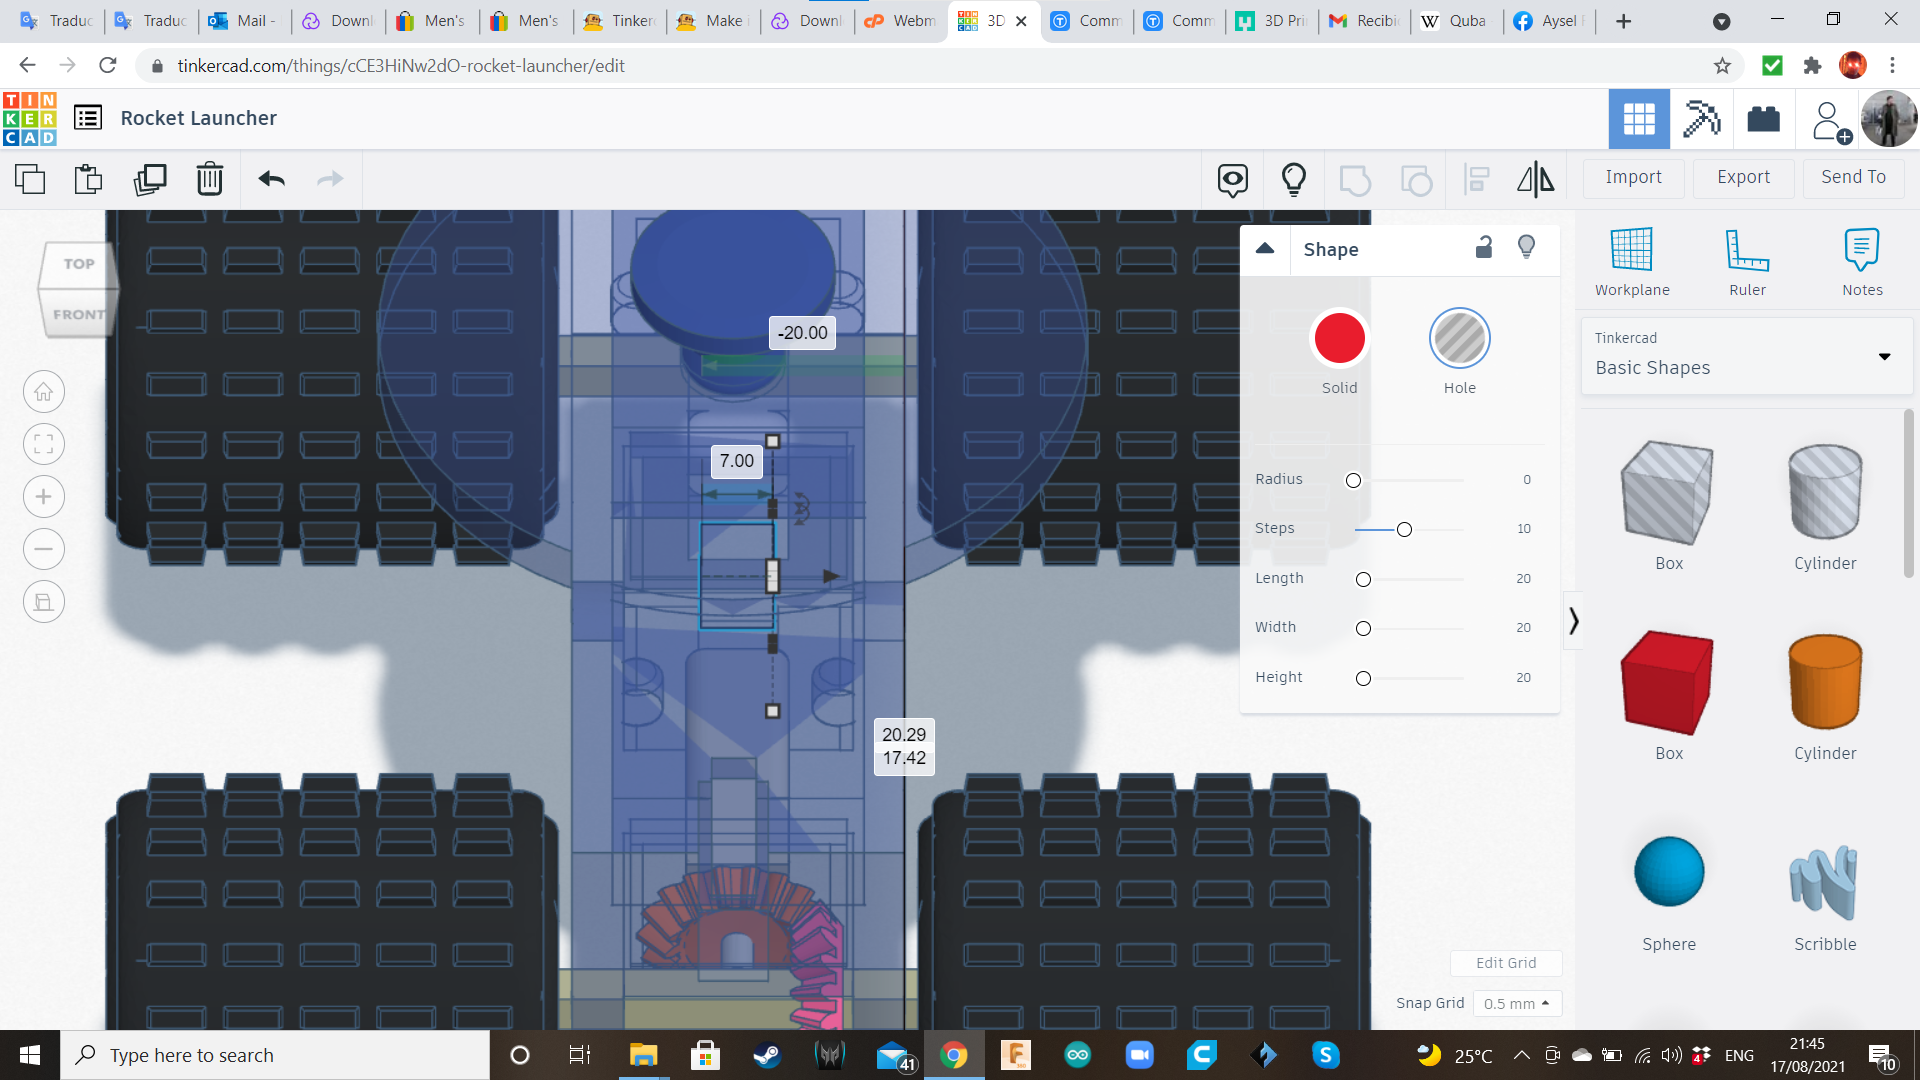Image resolution: width=1920 pixels, height=1080 pixels.
Task: Click the Delete trash can icon
Action: point(210,179)
